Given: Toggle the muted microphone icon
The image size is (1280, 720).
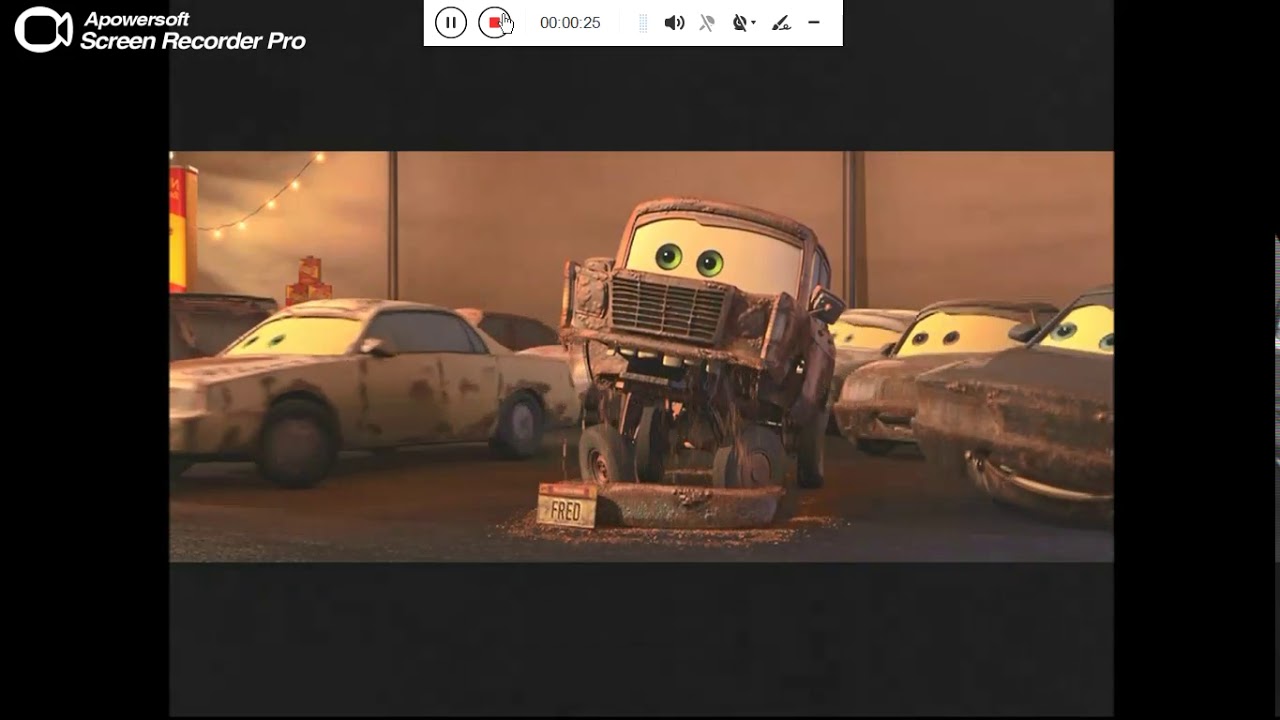Looking at the screenshot, I should tap(707, 22).
